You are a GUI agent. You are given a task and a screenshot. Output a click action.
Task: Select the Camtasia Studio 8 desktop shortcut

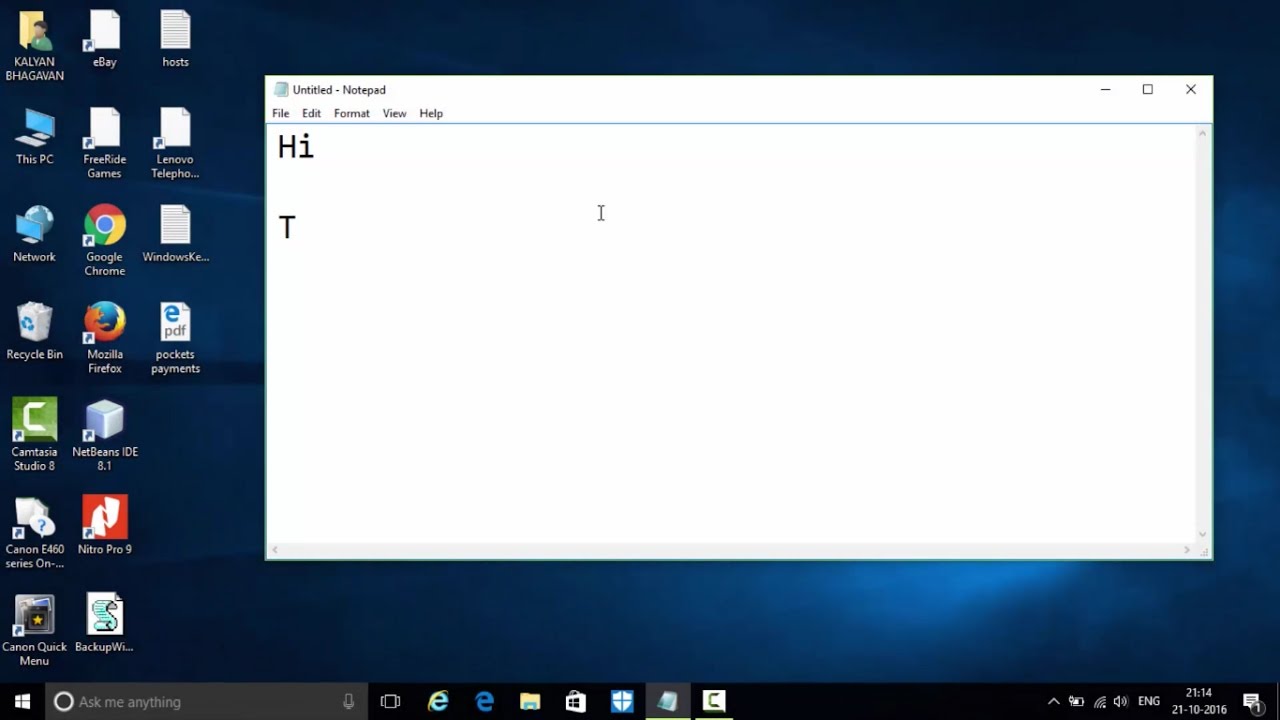[35, 436]
